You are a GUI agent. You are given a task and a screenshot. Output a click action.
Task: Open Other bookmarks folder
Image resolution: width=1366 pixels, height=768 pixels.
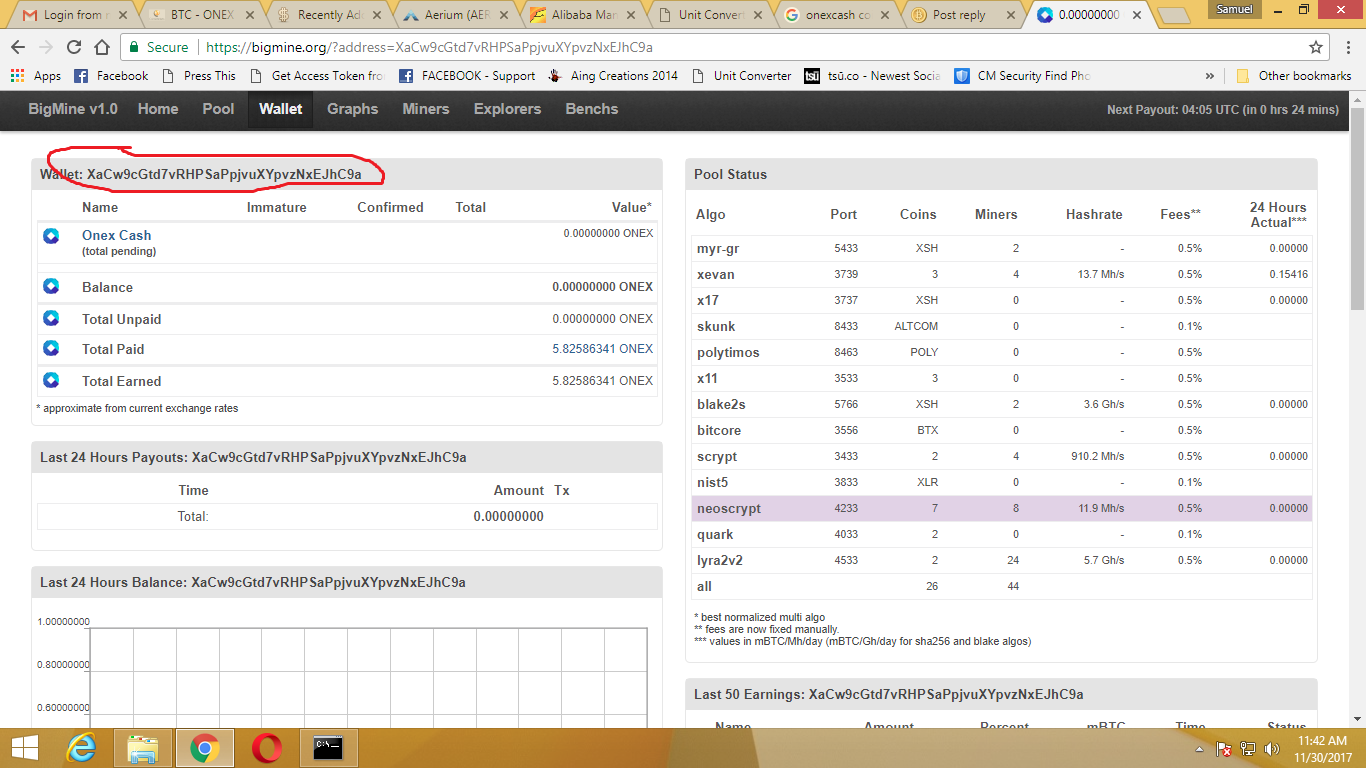coord(1293,75)
